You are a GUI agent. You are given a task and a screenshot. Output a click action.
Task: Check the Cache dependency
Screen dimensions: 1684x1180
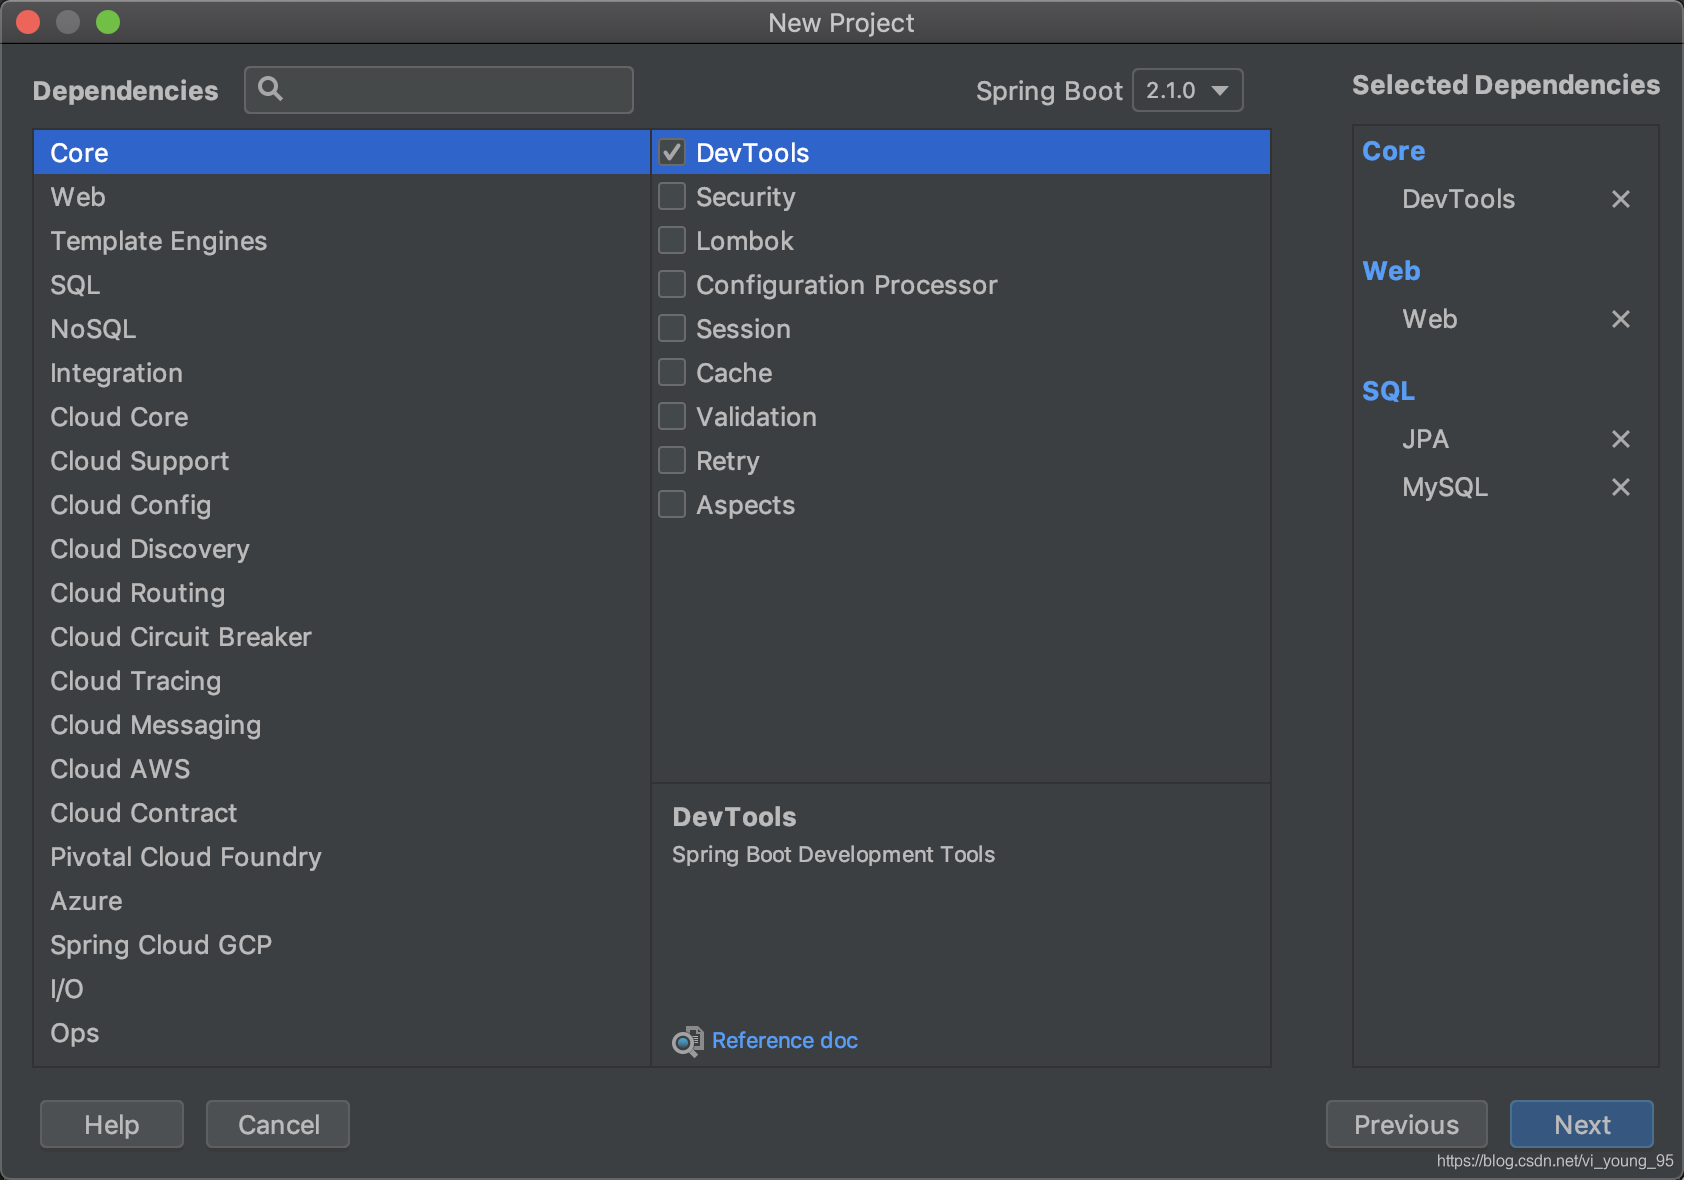click(x=672, y=372)
